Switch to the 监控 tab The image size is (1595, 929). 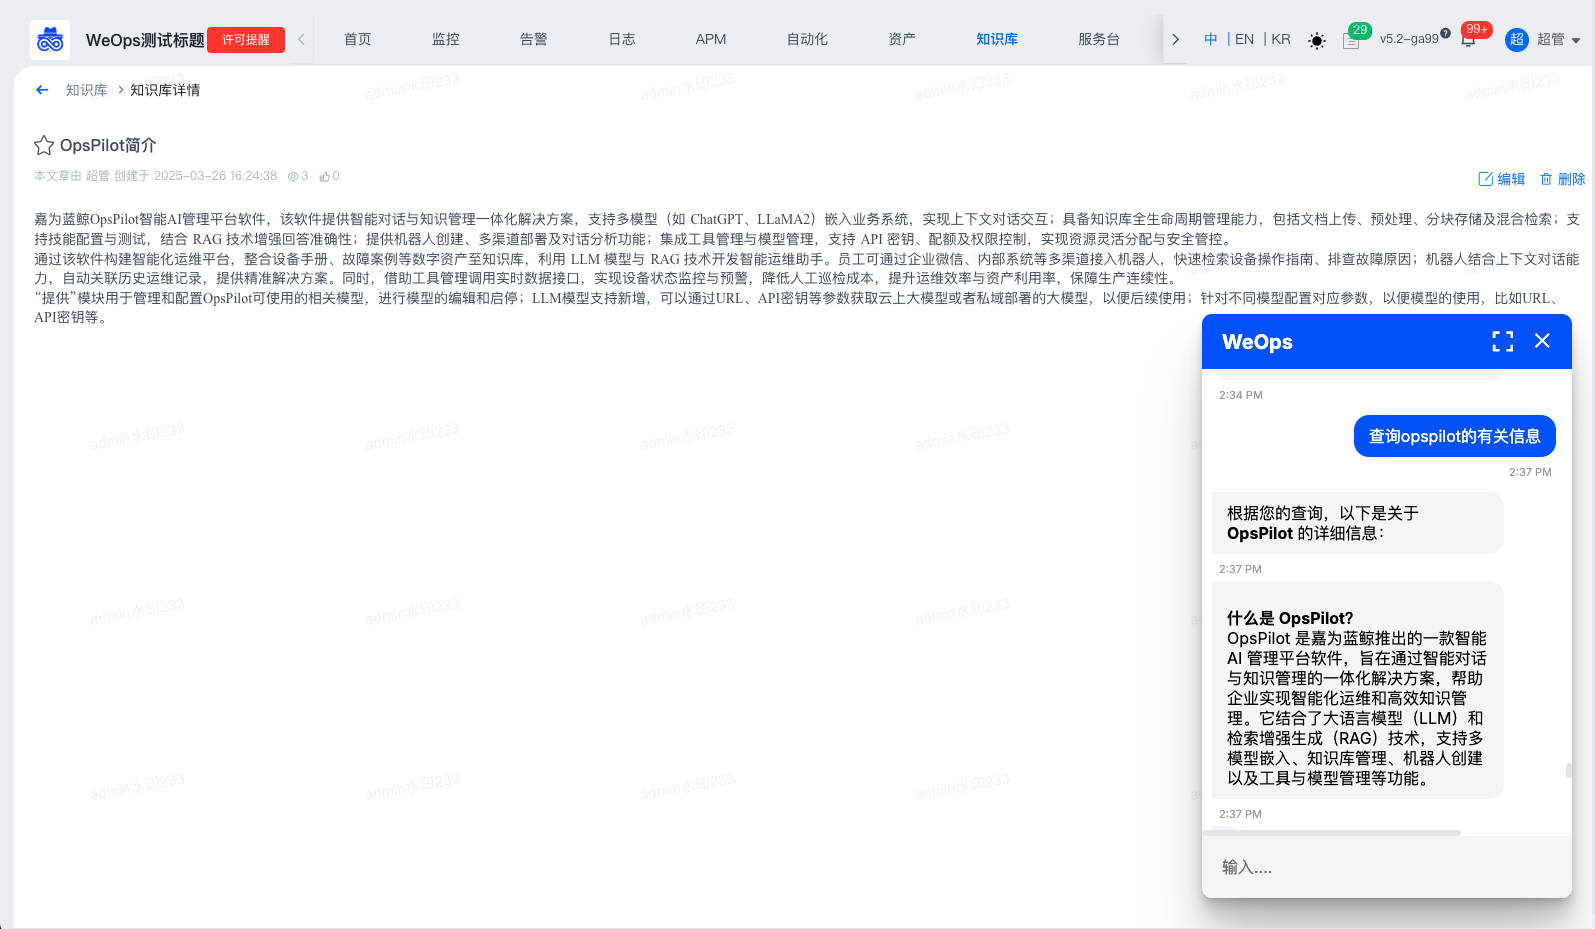[446, 40]
